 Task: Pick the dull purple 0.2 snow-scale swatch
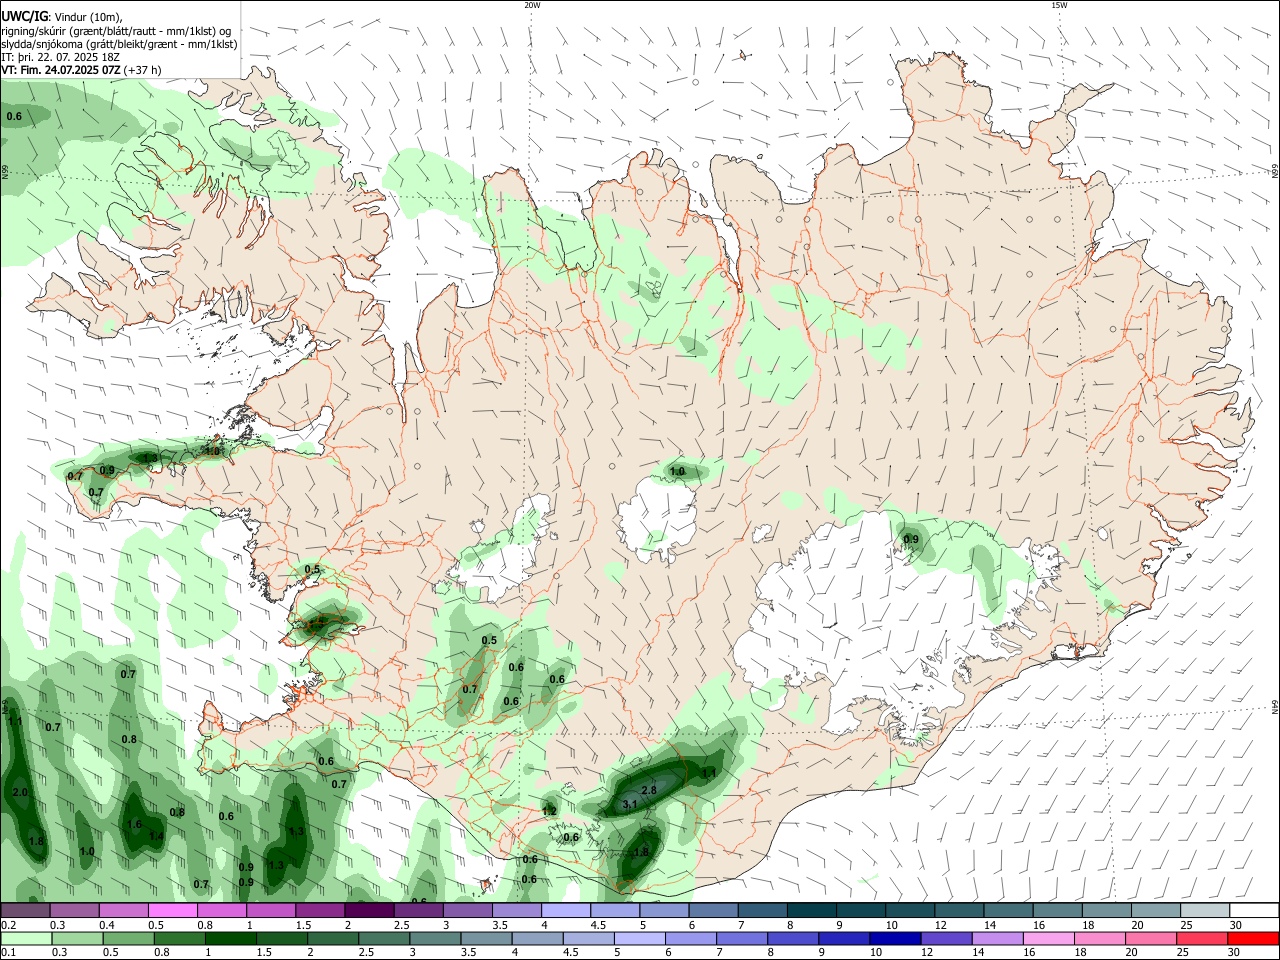tap(25, 911)
